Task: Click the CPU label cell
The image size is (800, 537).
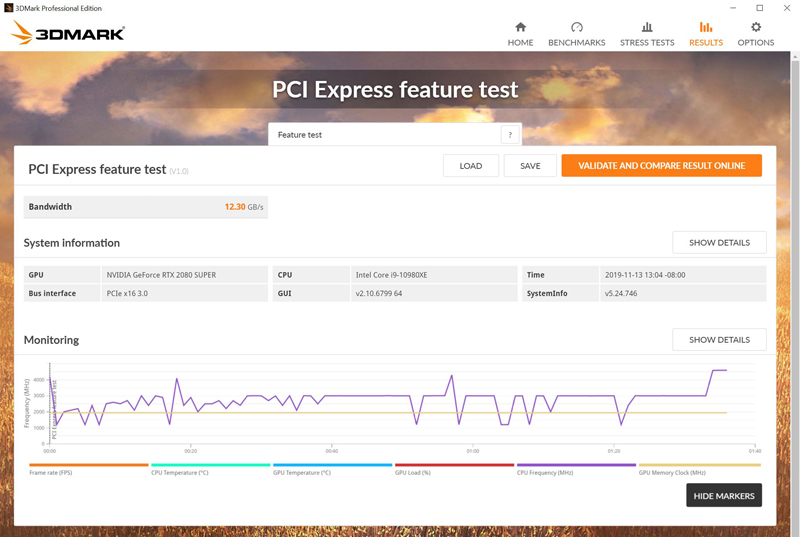Action: click(311, 275)
